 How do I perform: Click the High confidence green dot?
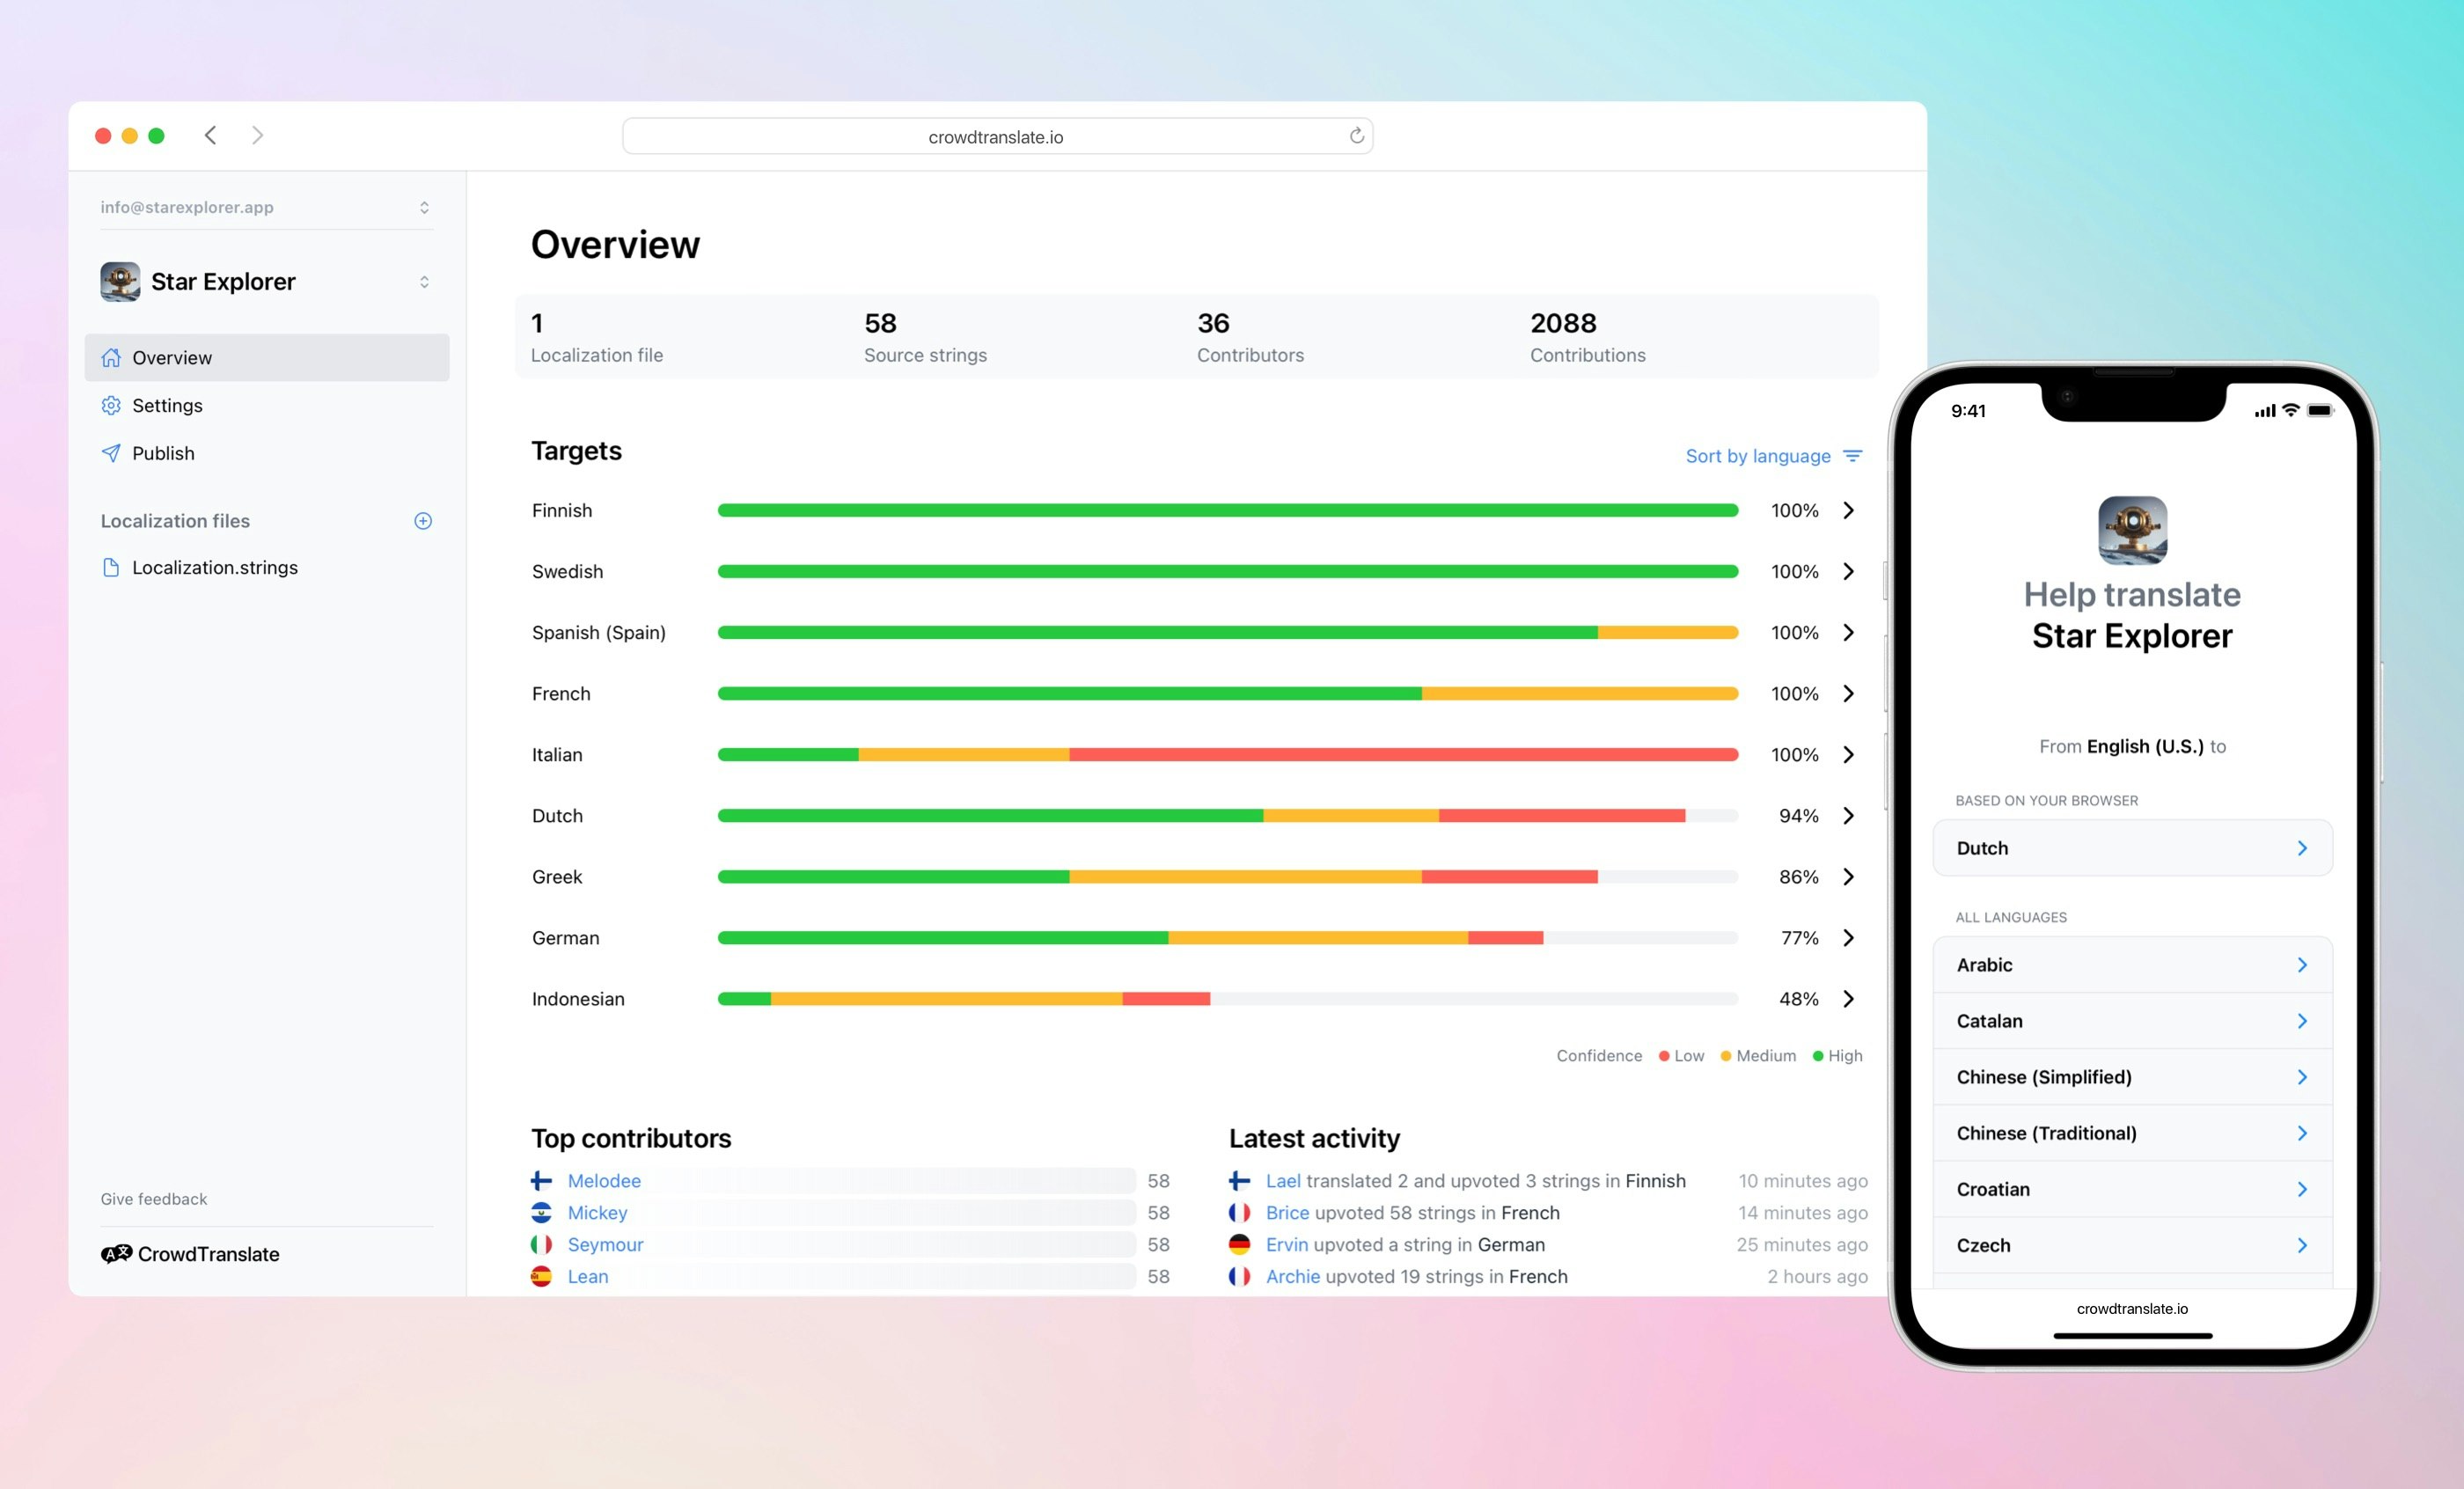[x=1818, y=1056]
